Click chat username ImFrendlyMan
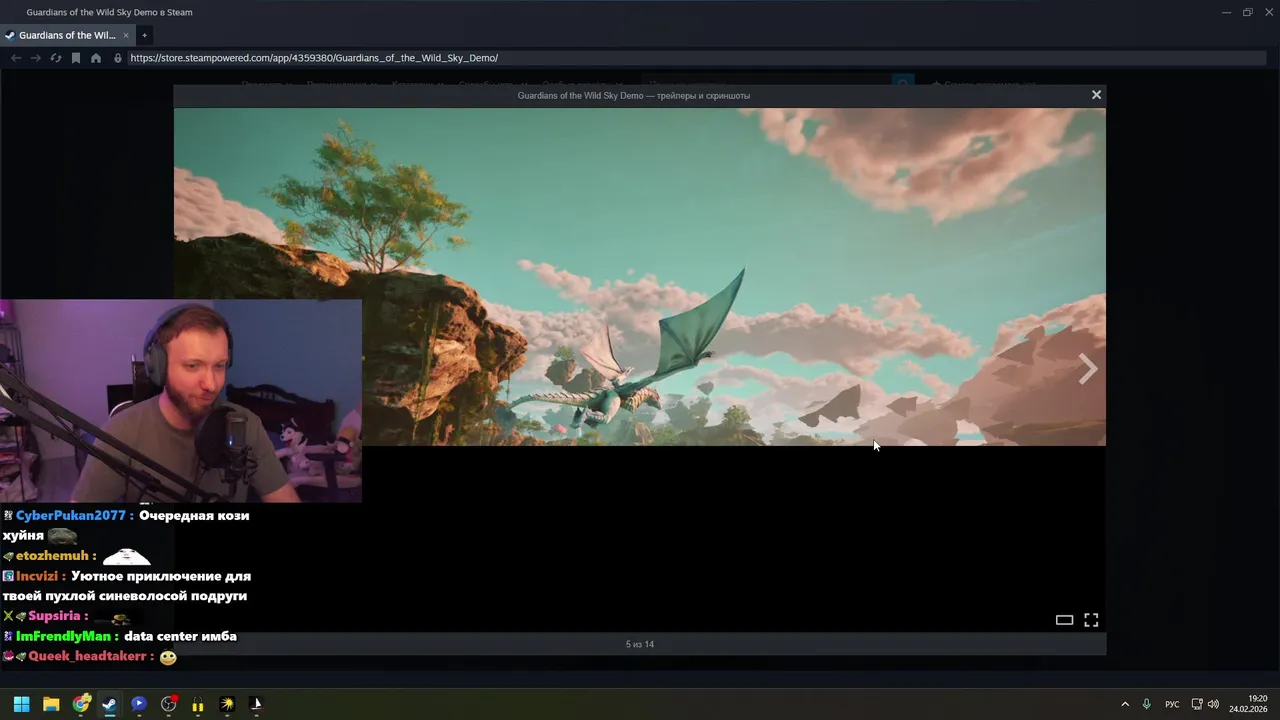Screen dimensions: 1280x720 pyautogui.click(x=63, y=636)
